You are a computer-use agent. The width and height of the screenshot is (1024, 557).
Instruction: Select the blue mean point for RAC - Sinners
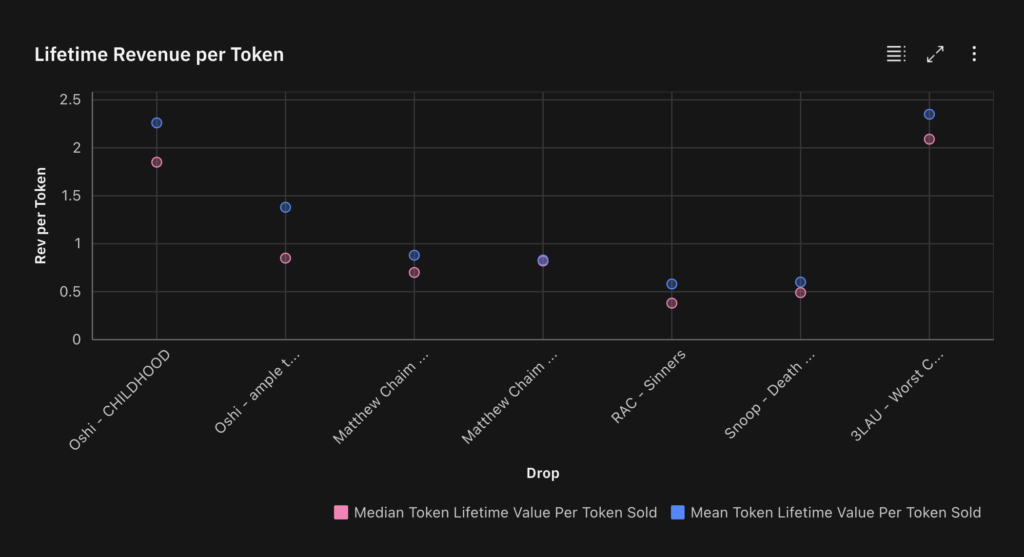[672, 284]
